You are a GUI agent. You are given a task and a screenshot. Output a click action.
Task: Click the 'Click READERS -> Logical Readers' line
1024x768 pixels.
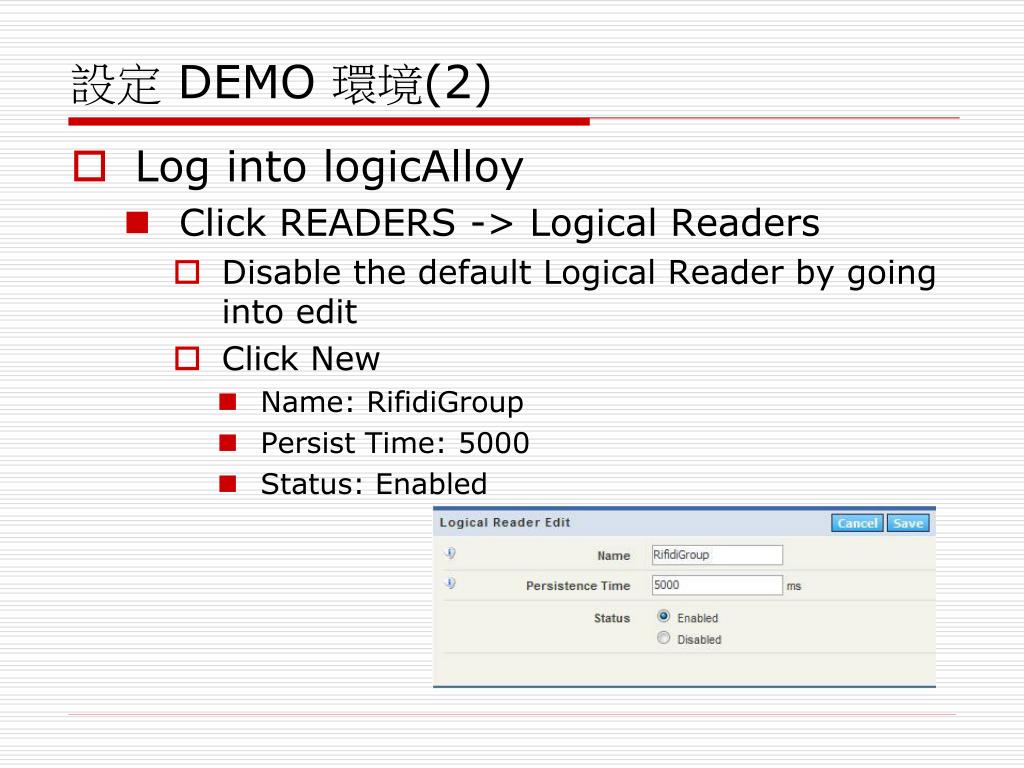point(499,223)
